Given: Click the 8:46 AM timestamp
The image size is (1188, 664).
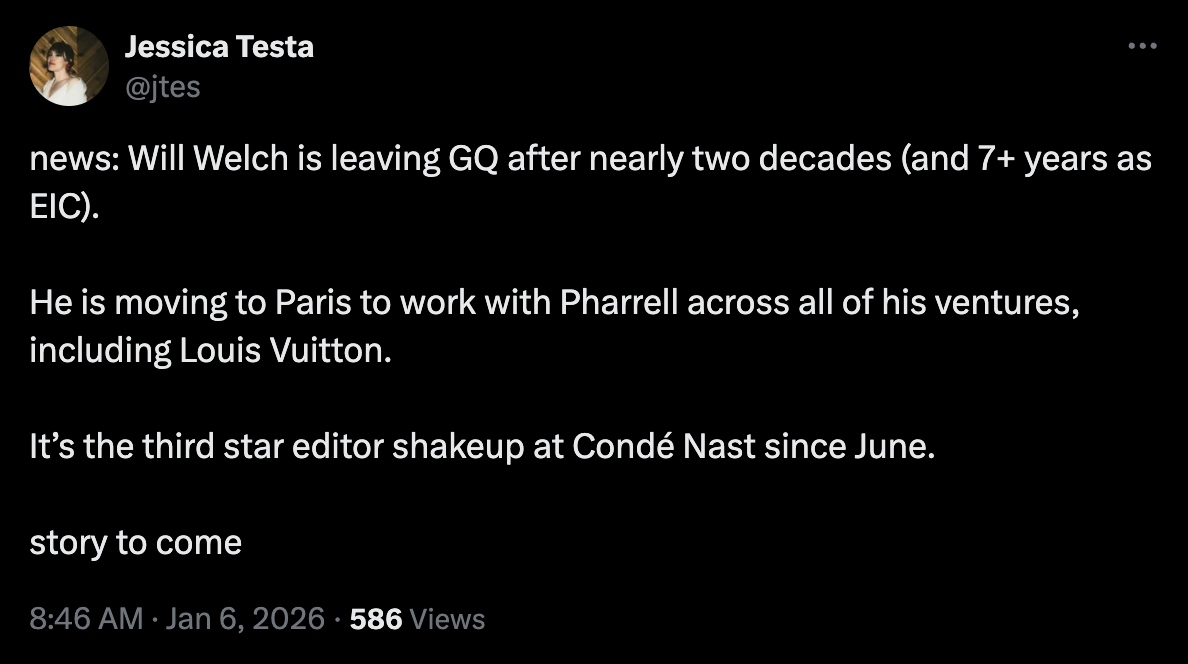Looking at the screenshot, I should pyautogui.click(x=86, y=619).
